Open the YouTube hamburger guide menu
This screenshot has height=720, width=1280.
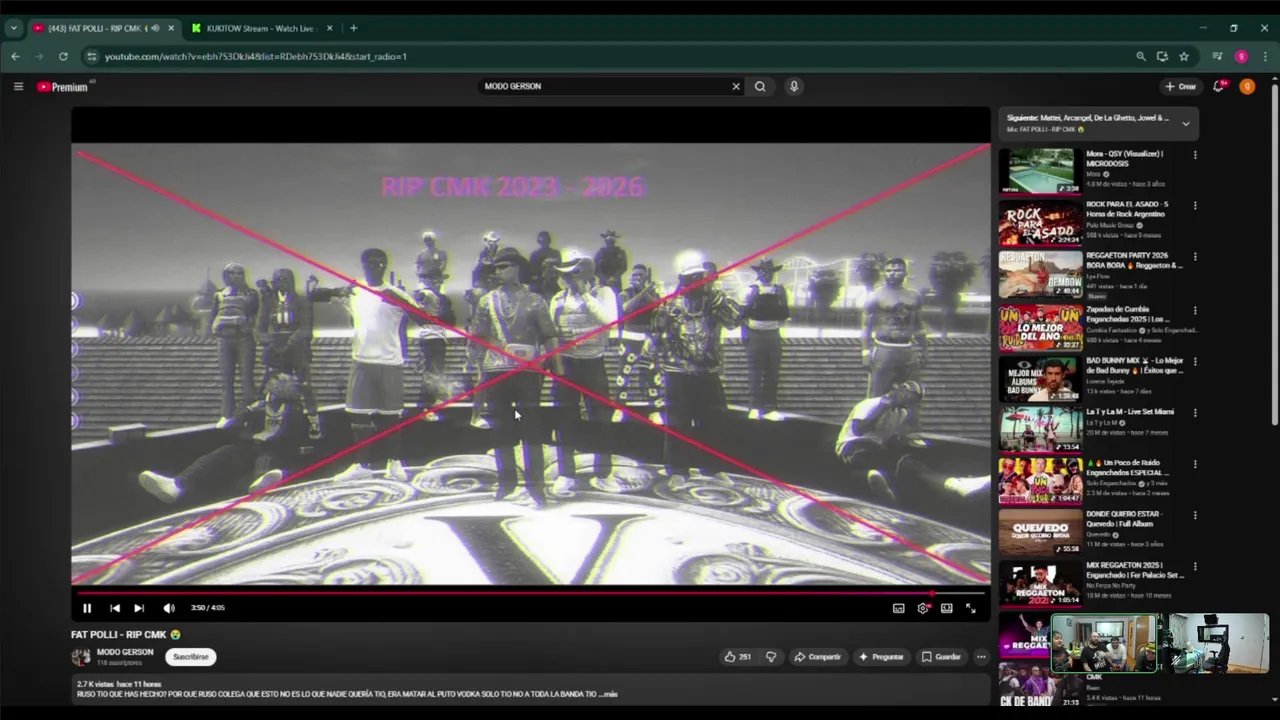(18, 87)
